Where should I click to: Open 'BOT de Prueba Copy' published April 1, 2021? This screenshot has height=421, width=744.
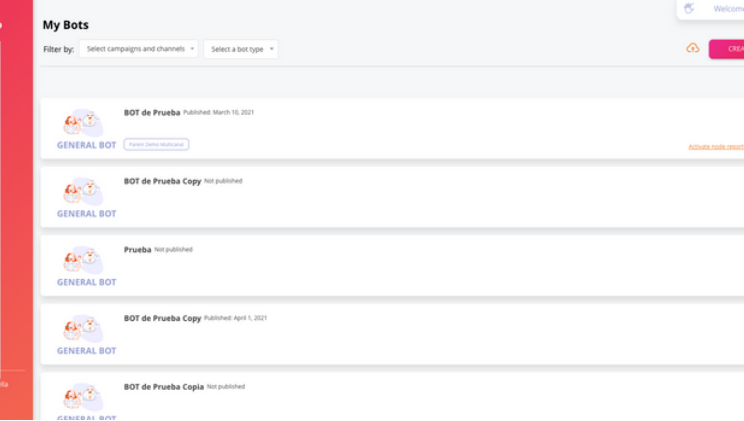(162, 318)
